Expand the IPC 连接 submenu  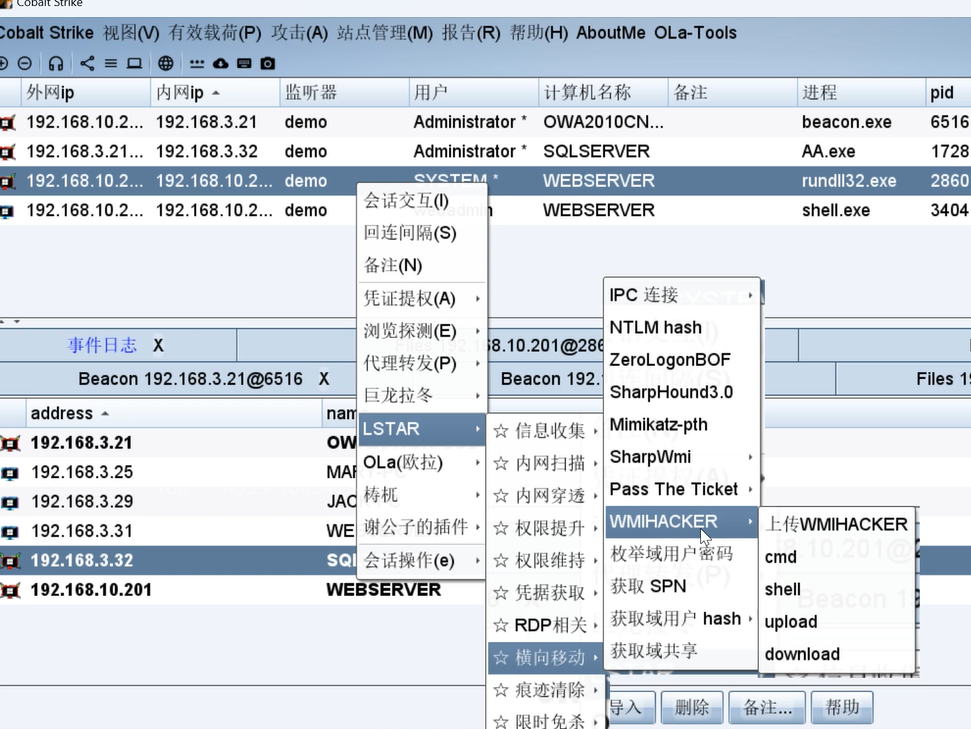pyautogui.click(x=682, y=295)
